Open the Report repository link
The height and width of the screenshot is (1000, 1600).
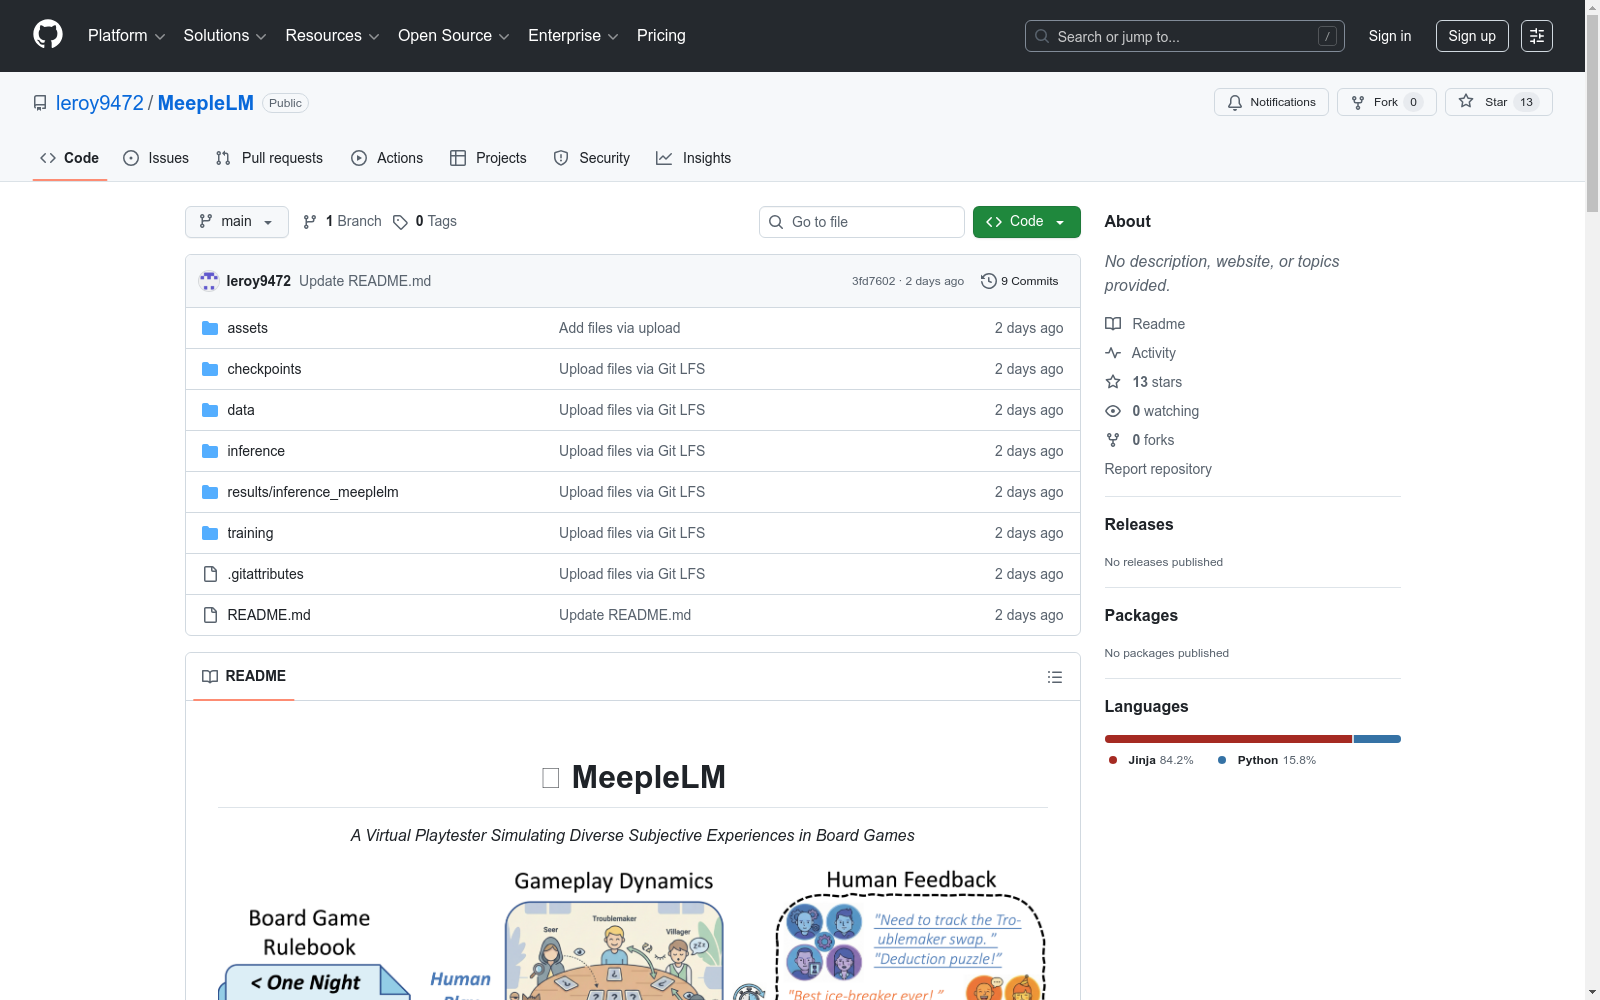(1158, 469)
